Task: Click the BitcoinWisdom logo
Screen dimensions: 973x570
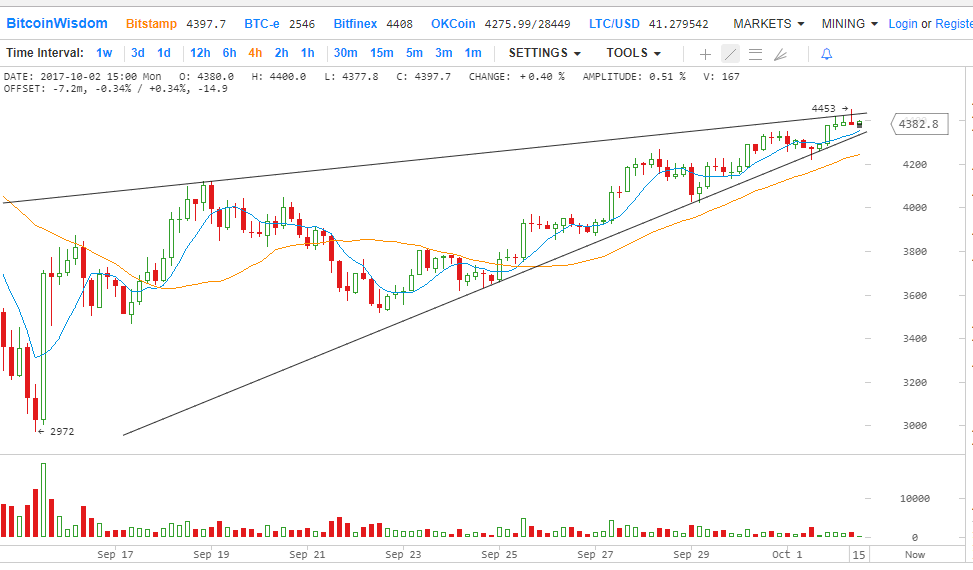Action: [57, 23]
